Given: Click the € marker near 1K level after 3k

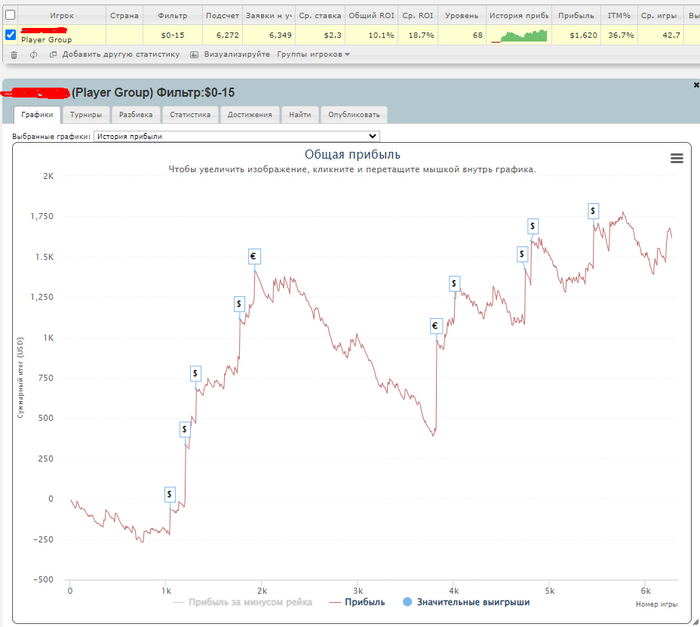Looking at the screenshot, I should click(435, 326).
